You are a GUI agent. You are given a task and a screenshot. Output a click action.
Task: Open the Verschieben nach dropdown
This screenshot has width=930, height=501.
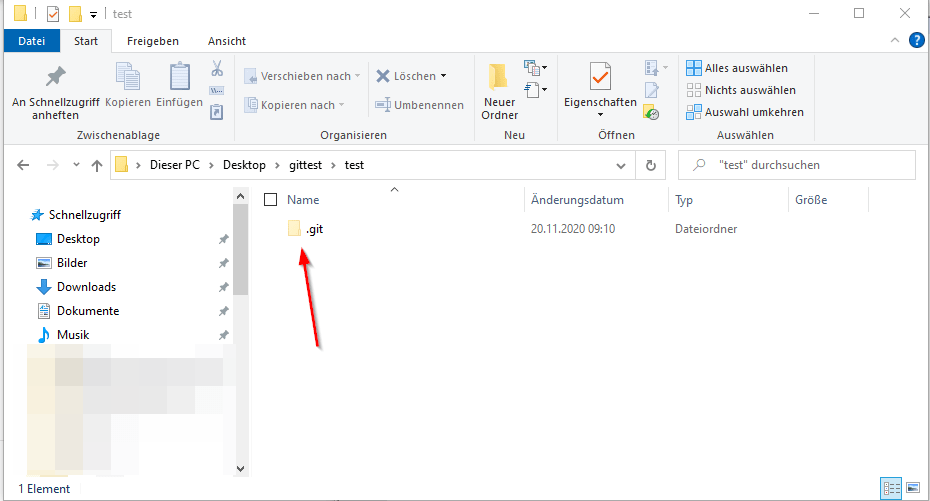tap(302, 76)
